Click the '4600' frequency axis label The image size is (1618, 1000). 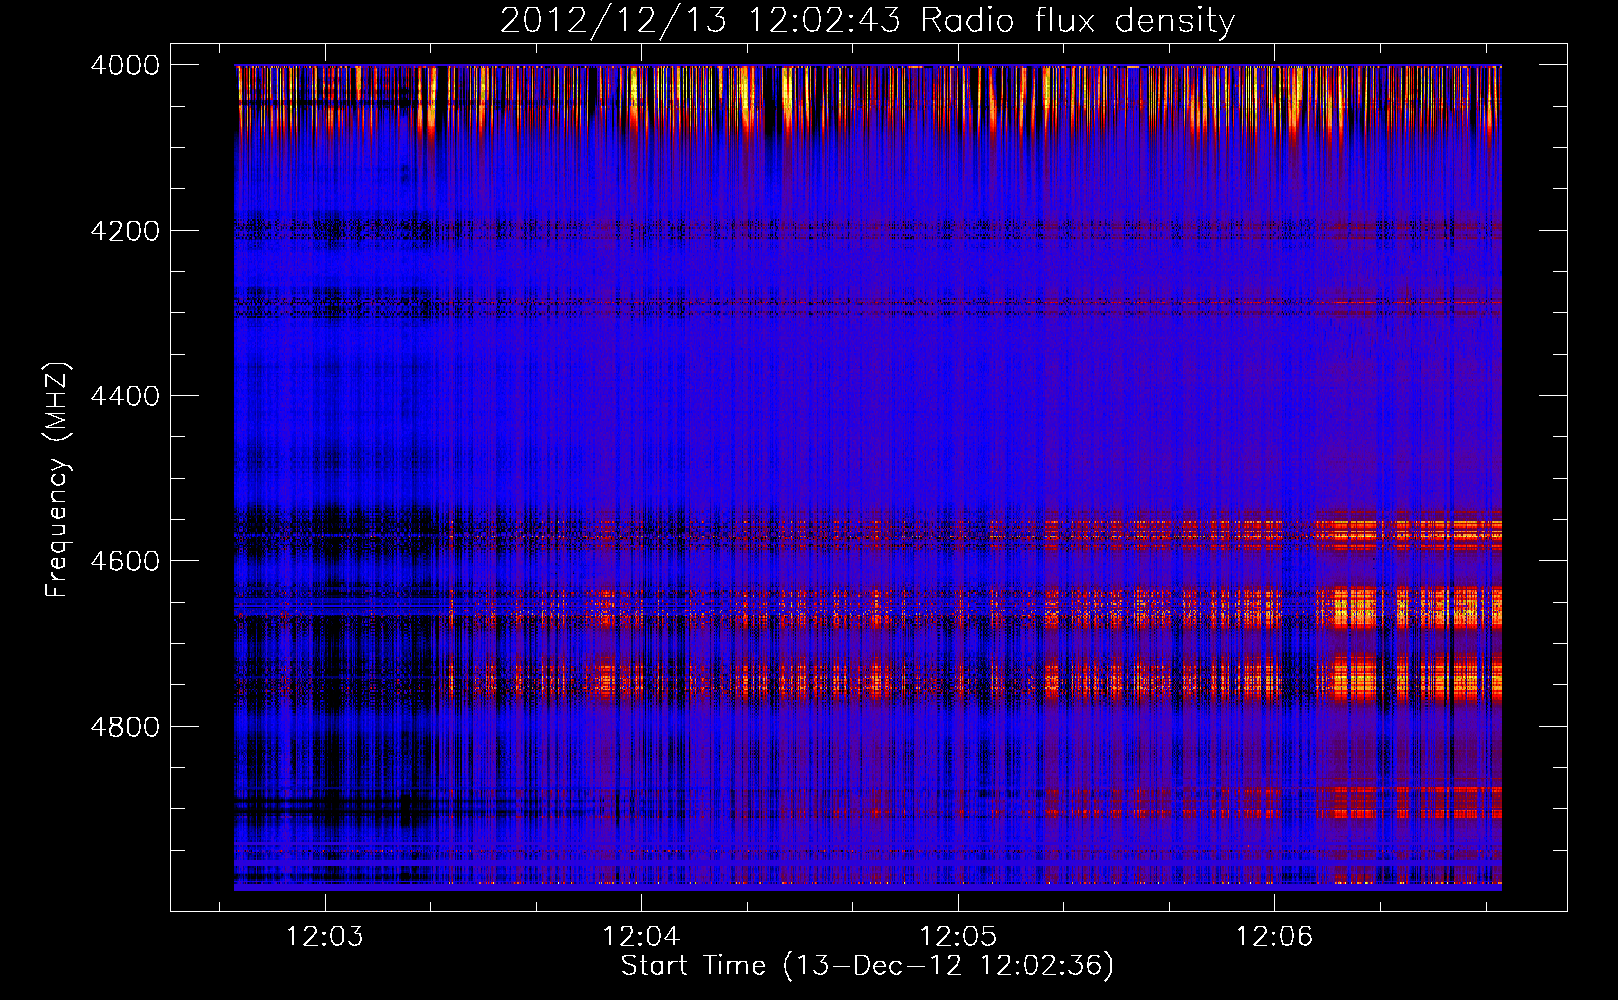pyautogui.click(x=125, y=561)
